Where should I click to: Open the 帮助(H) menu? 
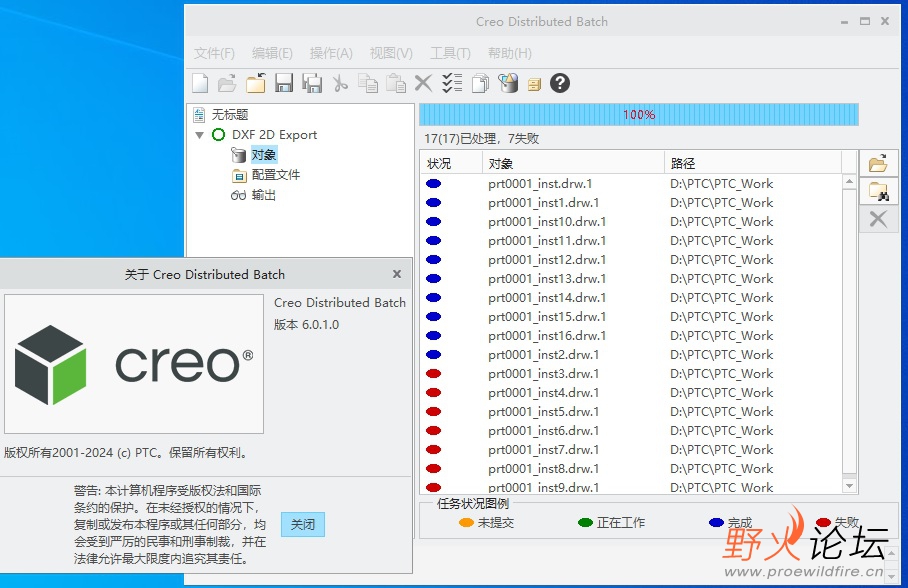point(510,53)
